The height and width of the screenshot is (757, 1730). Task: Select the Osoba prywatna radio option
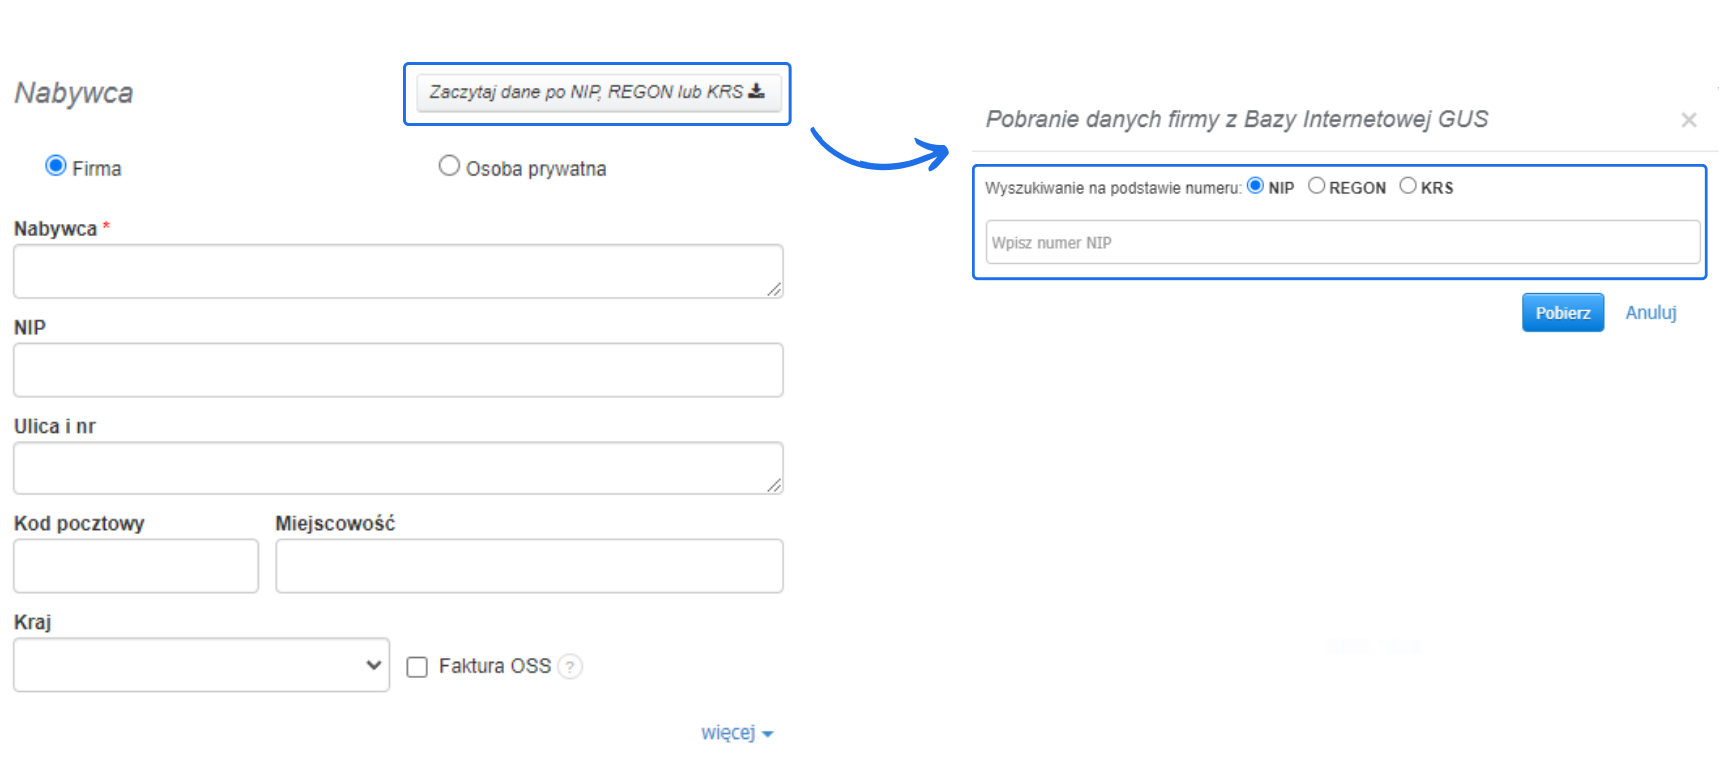449,166
